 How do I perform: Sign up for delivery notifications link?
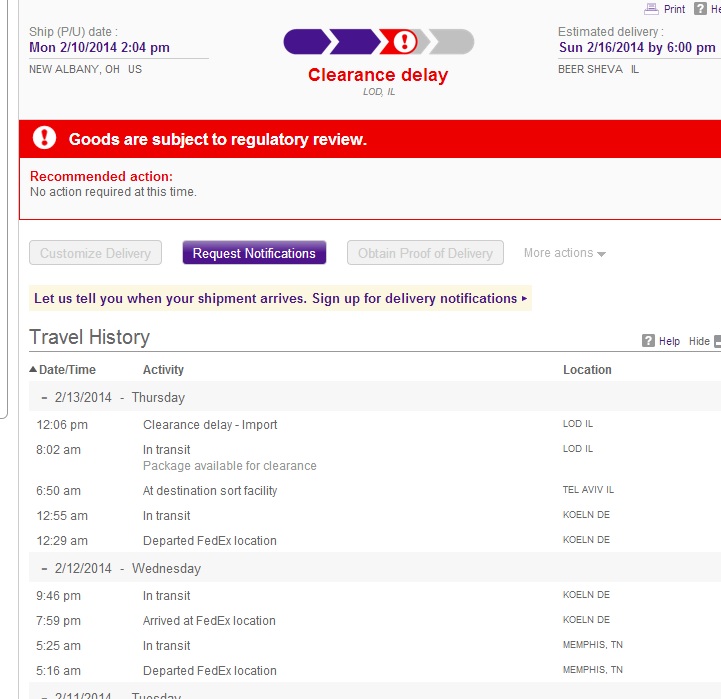click(280, 298)
